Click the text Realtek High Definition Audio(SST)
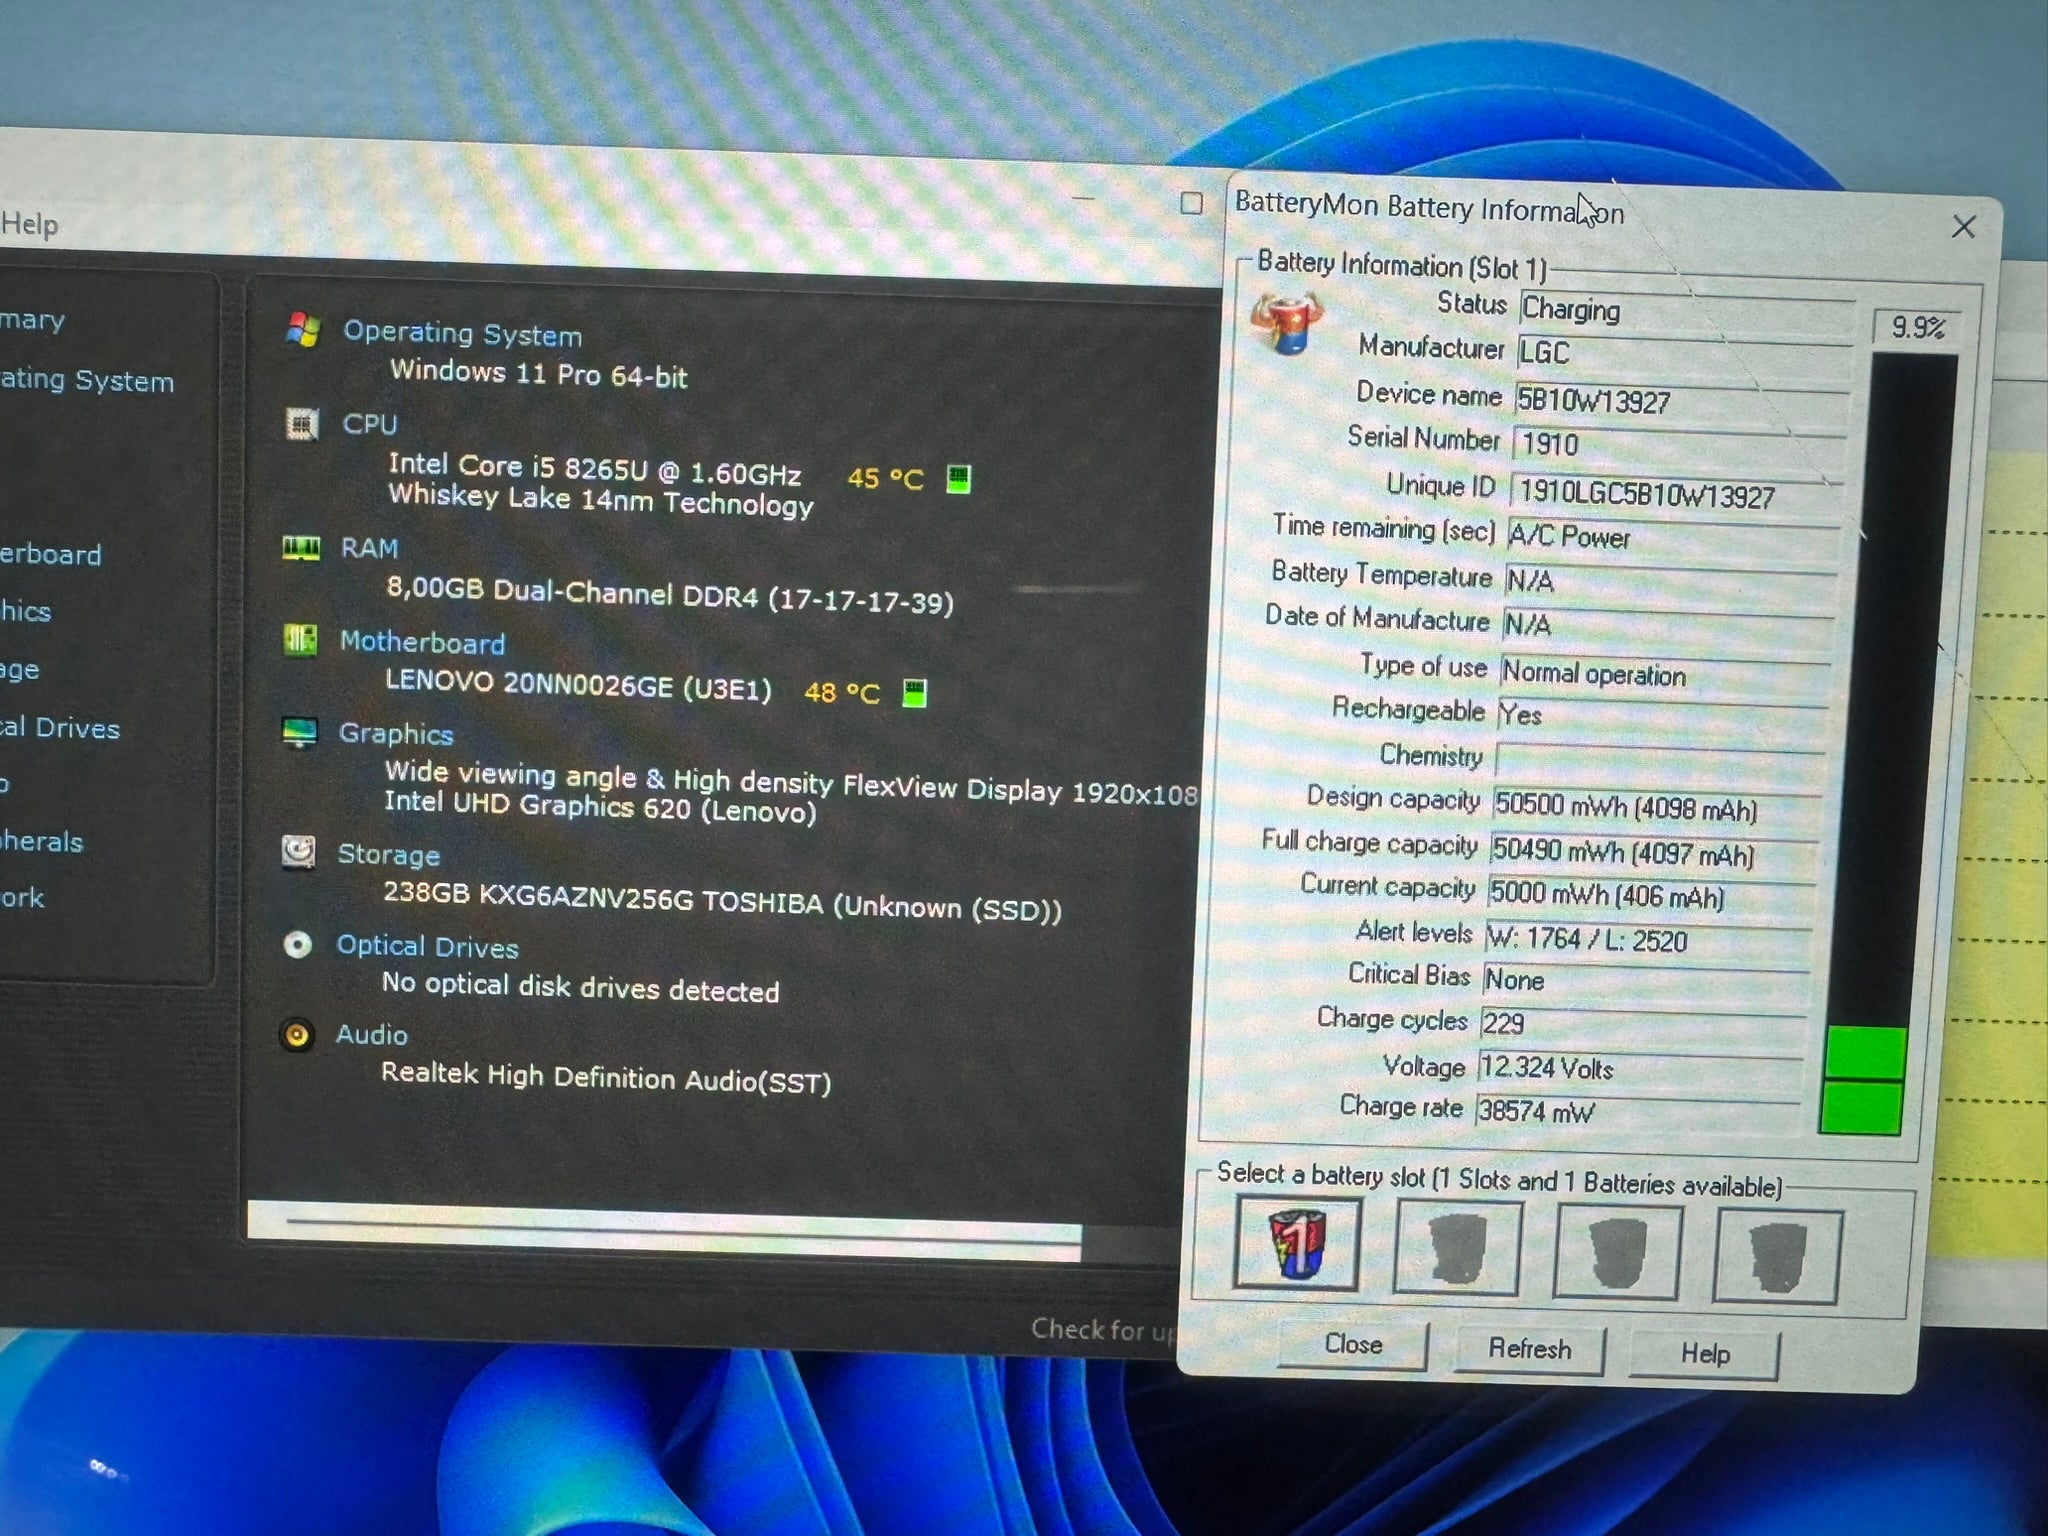 tap(606, 1078)
